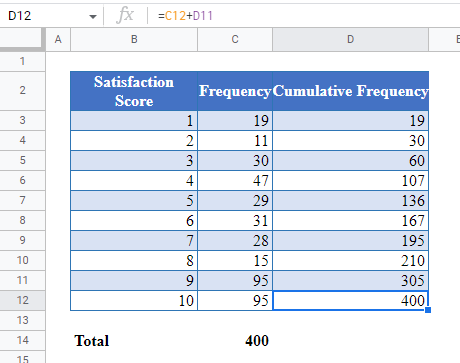Select column D header
Screen dimensions: 460x363
tap(350, 39)
